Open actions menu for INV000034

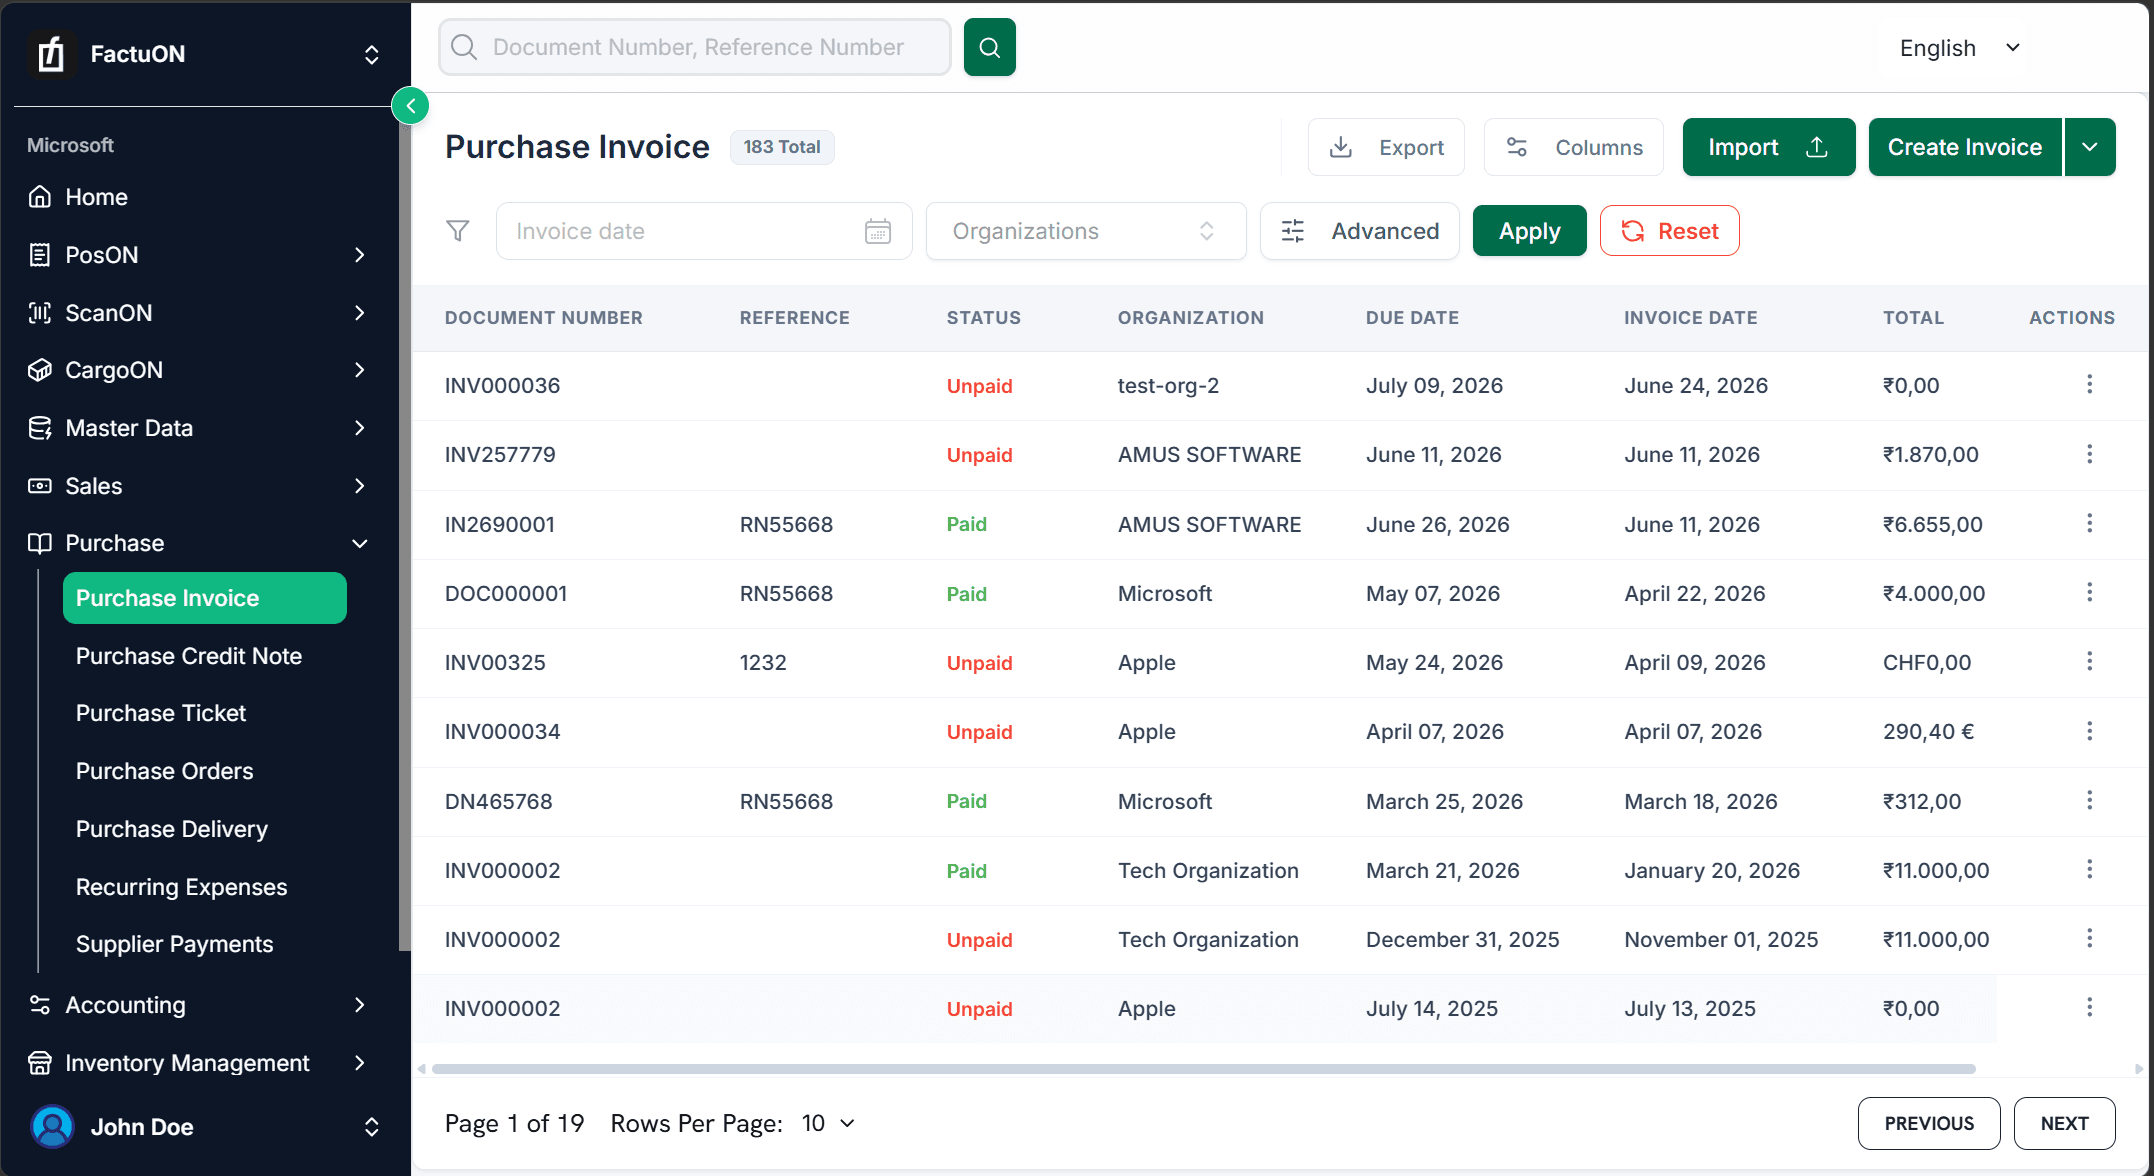(x=2089, y=731)
